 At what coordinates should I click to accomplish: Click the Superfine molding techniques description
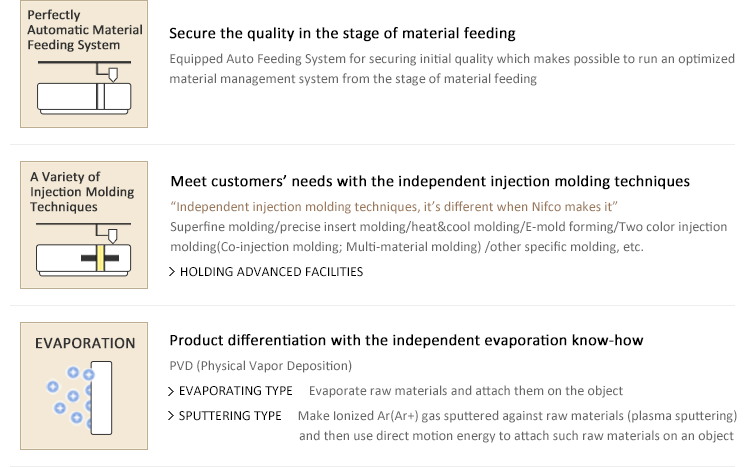coord(449,237)
